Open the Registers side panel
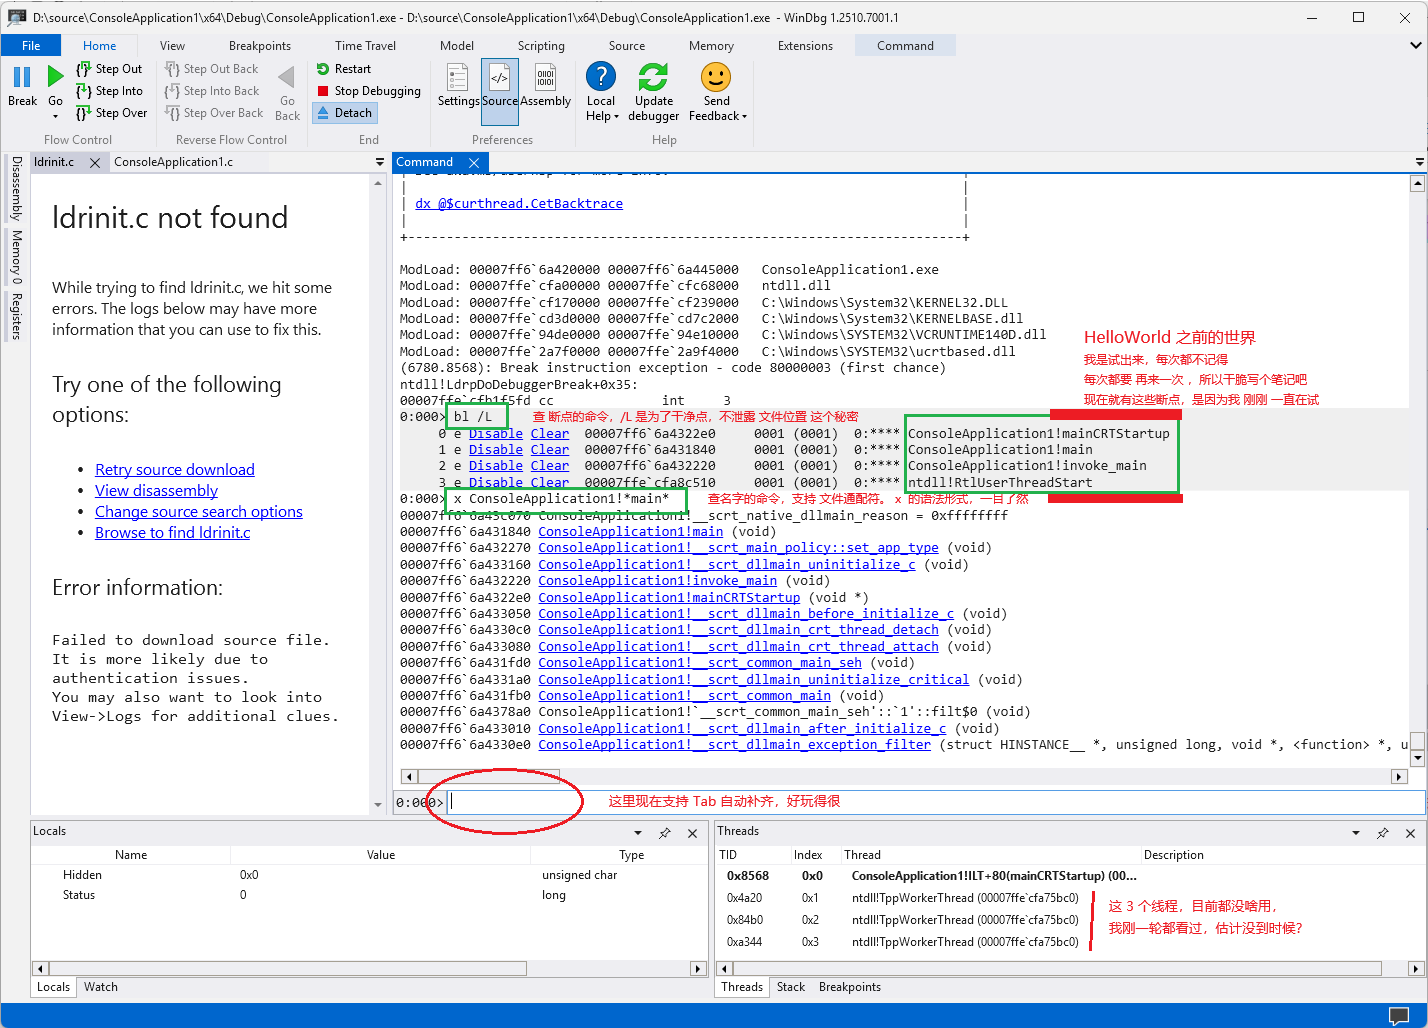This screenshot has height=1028, width=1428. point(16,316)
